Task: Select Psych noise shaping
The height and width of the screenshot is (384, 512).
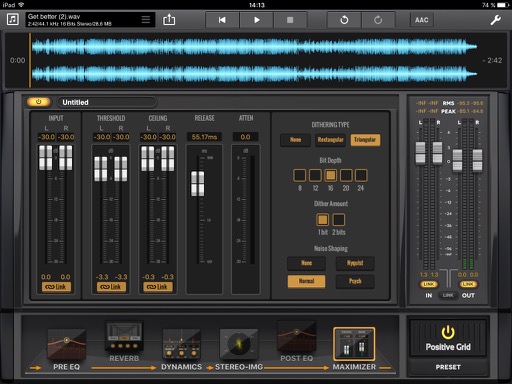Action: [x=355, y=281]
